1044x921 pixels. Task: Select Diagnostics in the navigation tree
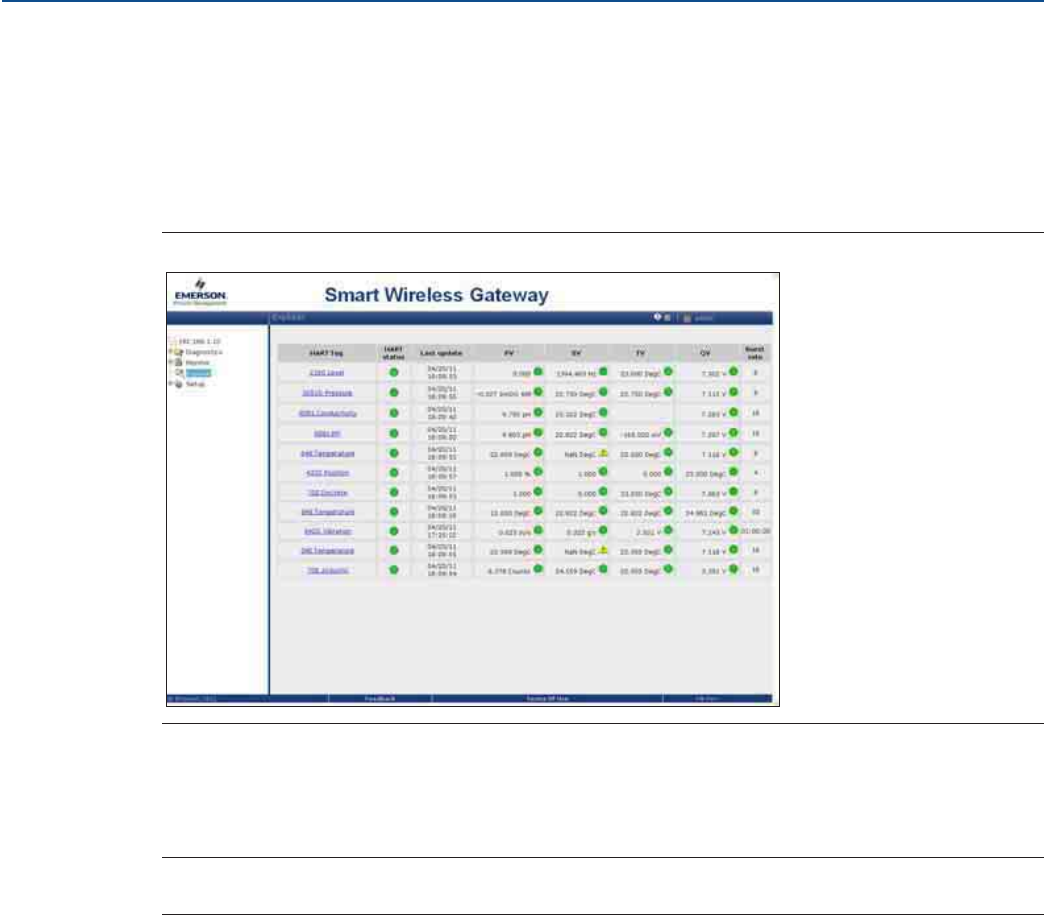coord(203,352)
